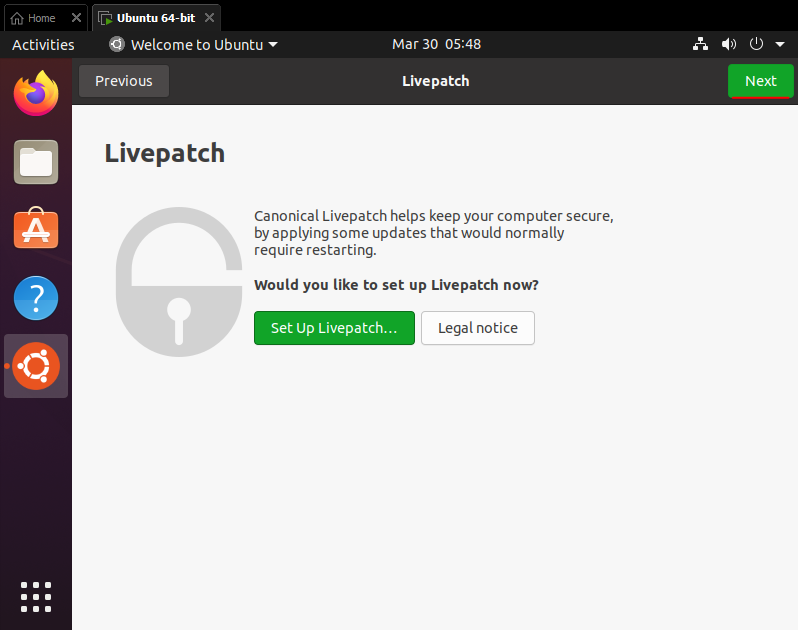Click the network status icon
798x630 pixels.
coord(700,44)
